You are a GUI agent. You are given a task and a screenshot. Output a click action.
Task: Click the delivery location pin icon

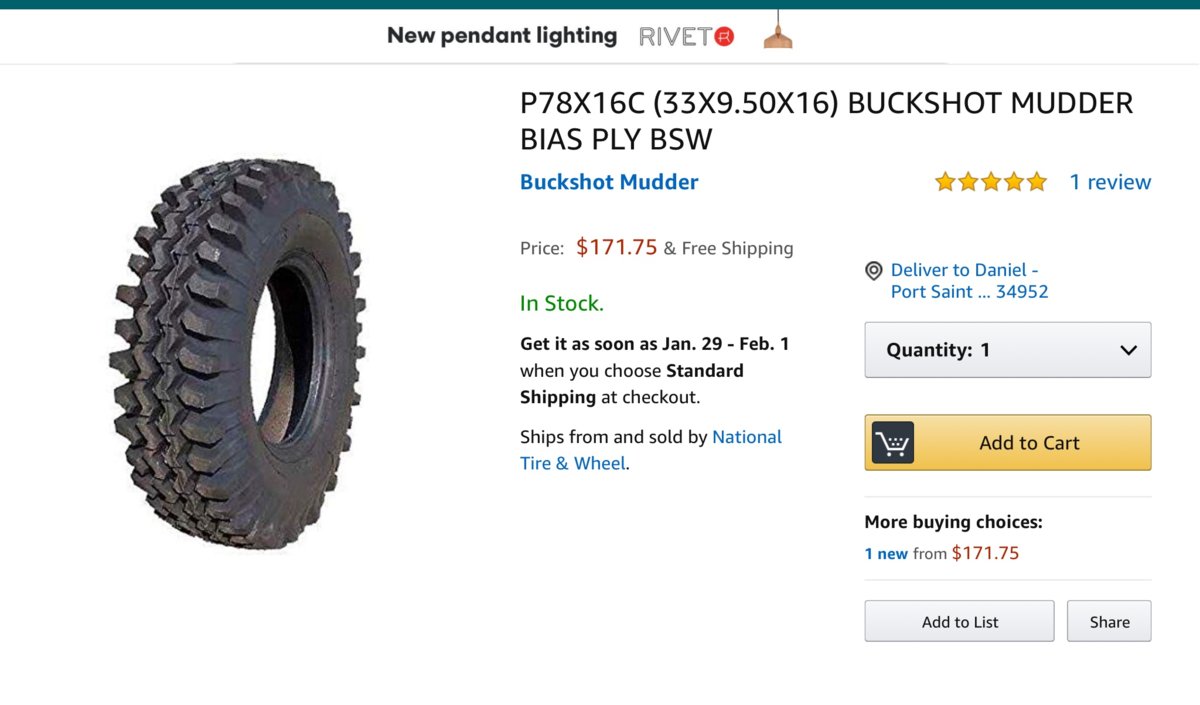click(x=874, y=271)
